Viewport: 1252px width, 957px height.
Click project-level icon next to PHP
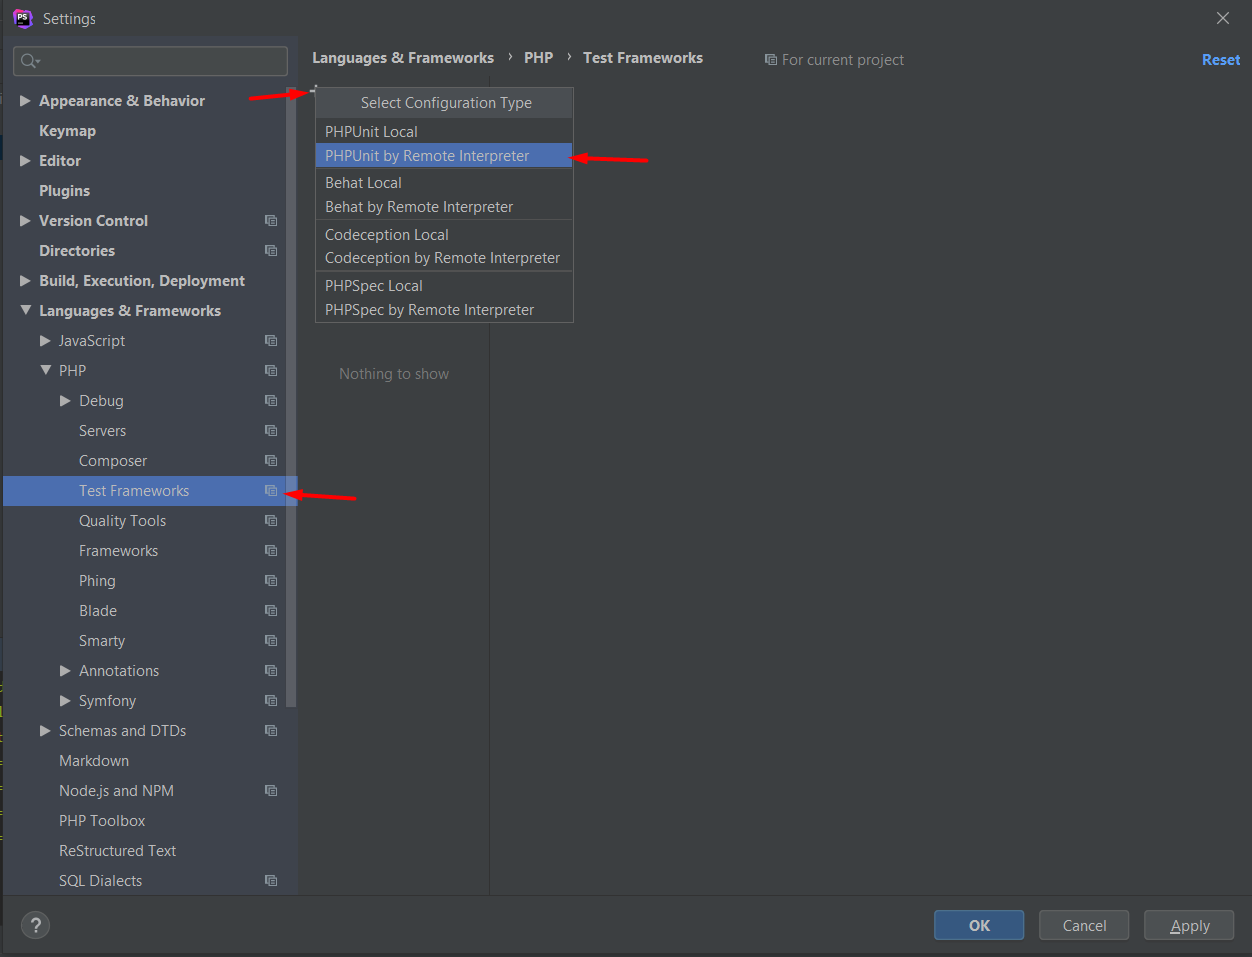tap(271, 370)
